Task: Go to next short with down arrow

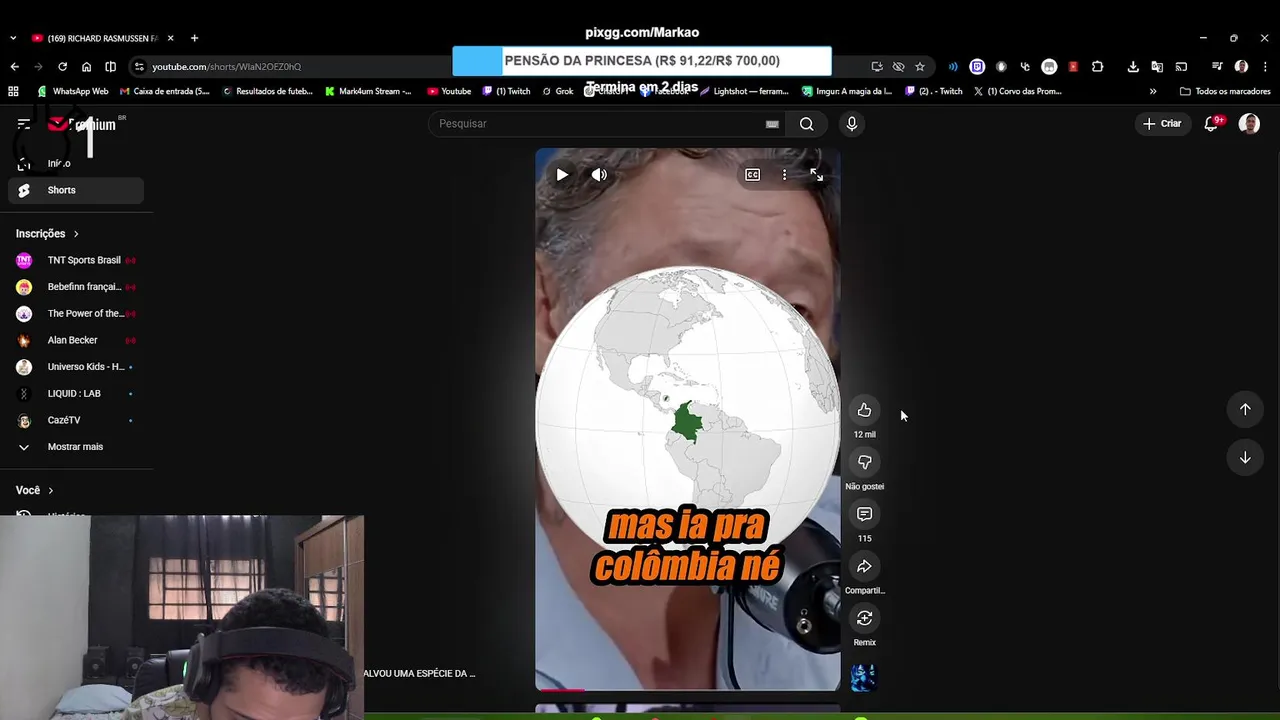Action: coord(1245,457)
